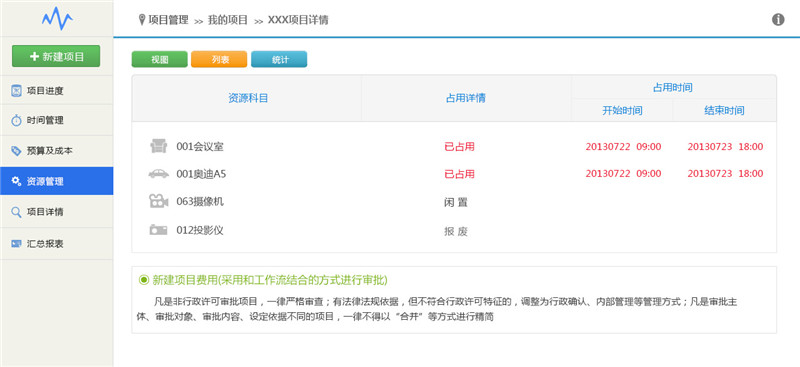Click end time 20130723 18:00 of 001会议室
800x367 pixels.
click(725, 147)
